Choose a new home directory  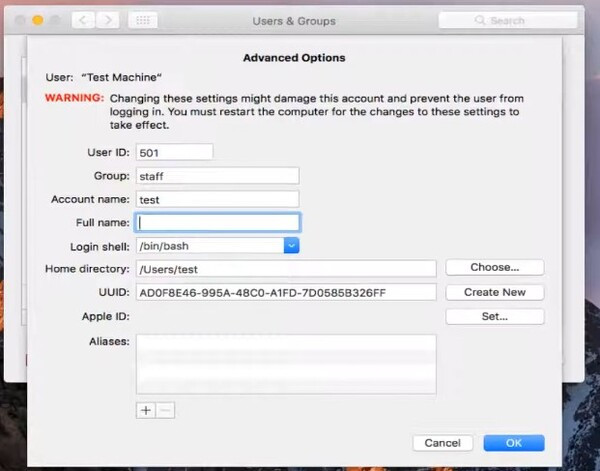(x=494, y=267)
